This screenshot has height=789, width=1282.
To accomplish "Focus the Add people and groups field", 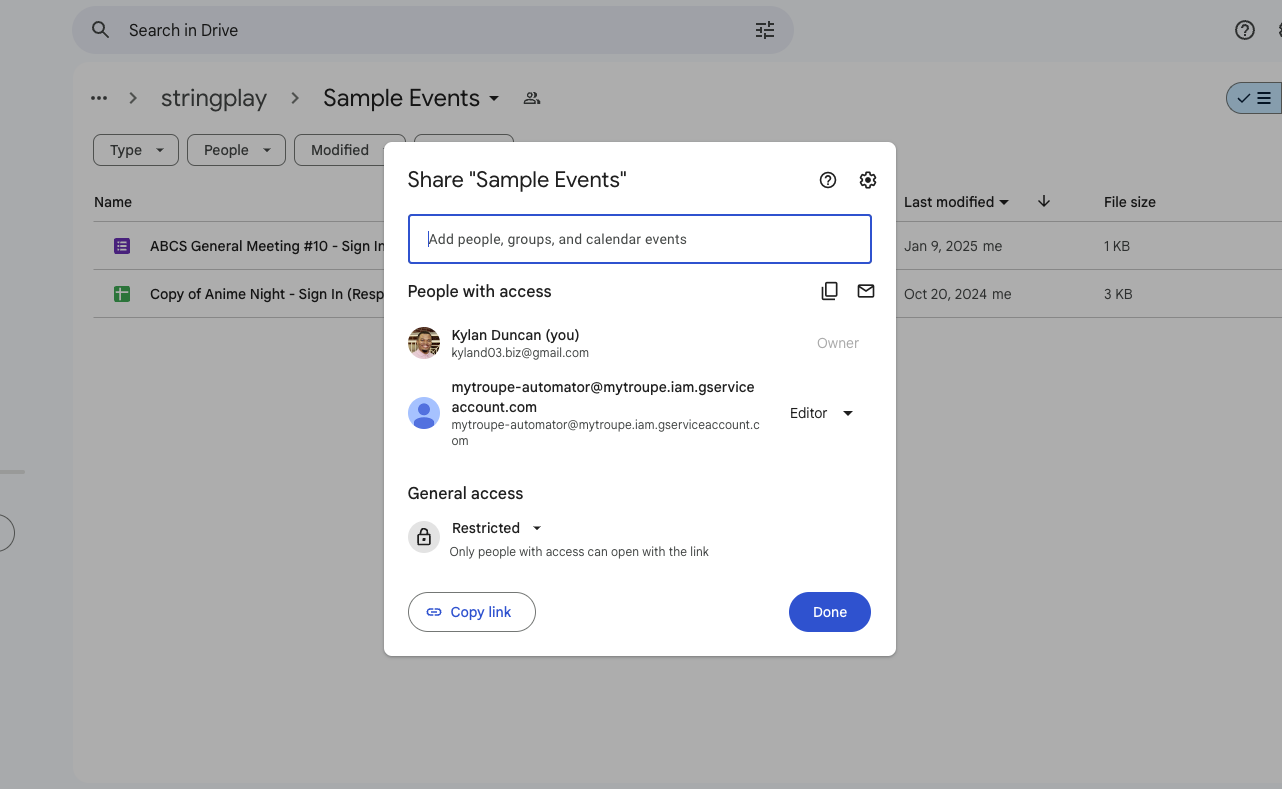I will click(639, 239).
